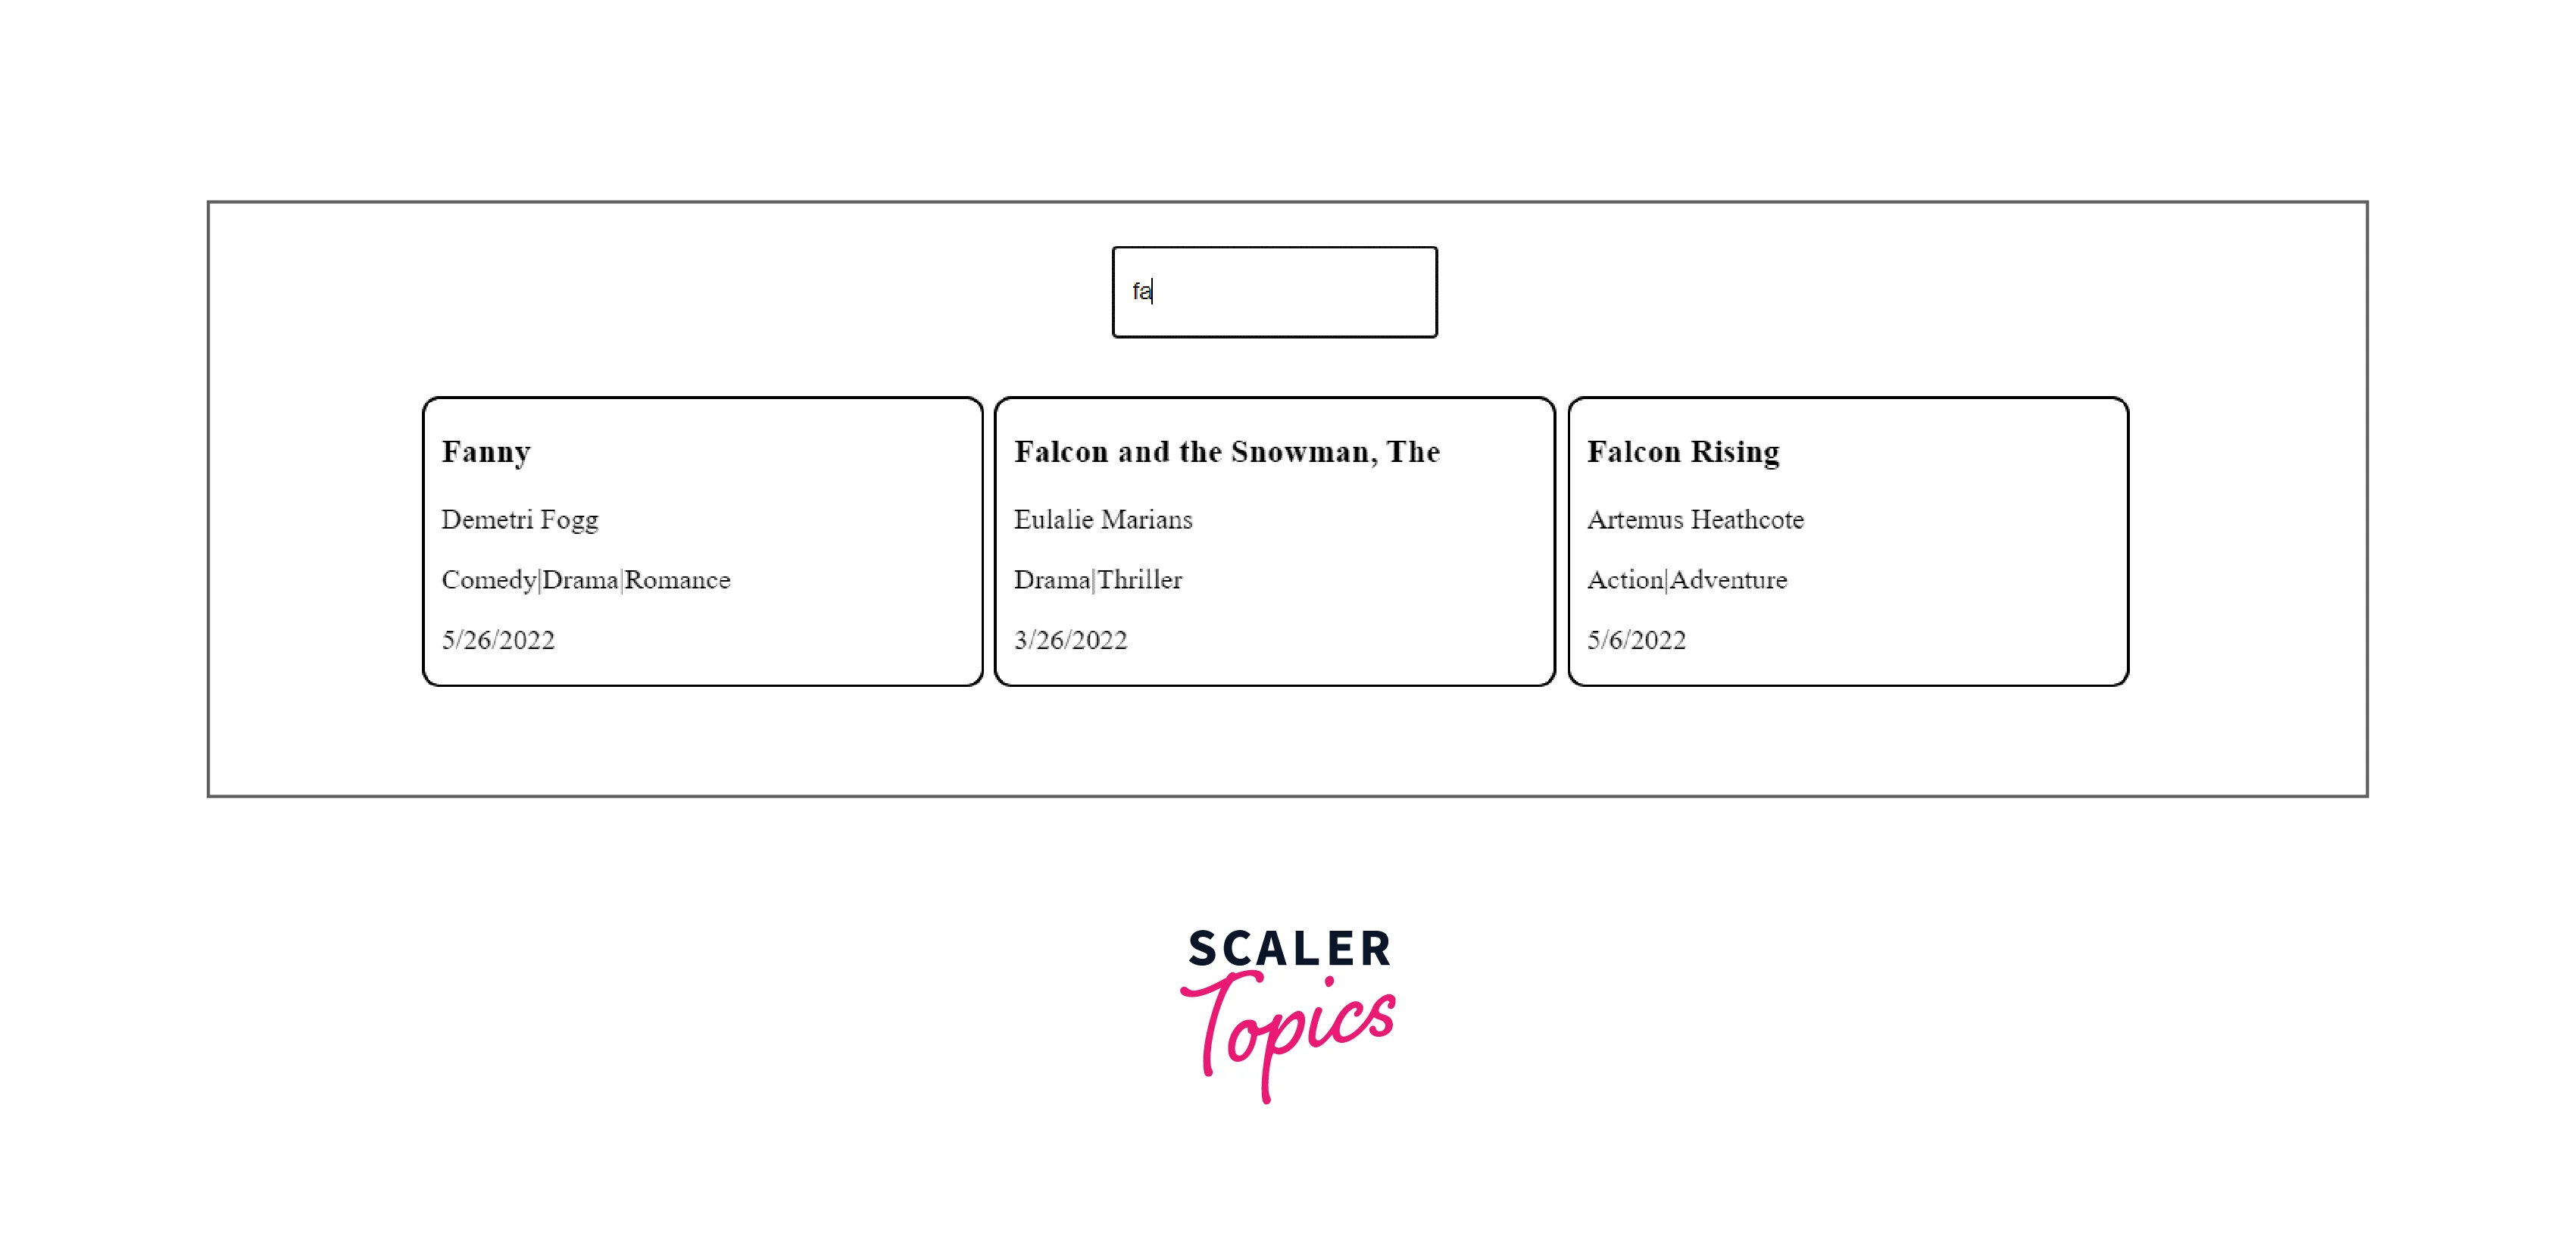Screen dimensions: 2576x1242
Task: Click on Eulalie Marians director name
Action: coord(1104,520)
